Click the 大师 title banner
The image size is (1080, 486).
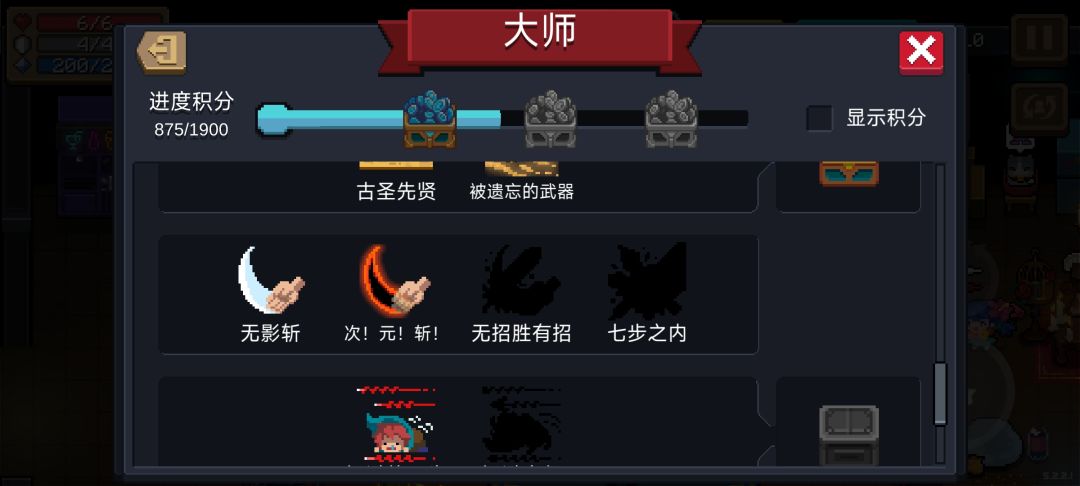[x=539, y=34]
